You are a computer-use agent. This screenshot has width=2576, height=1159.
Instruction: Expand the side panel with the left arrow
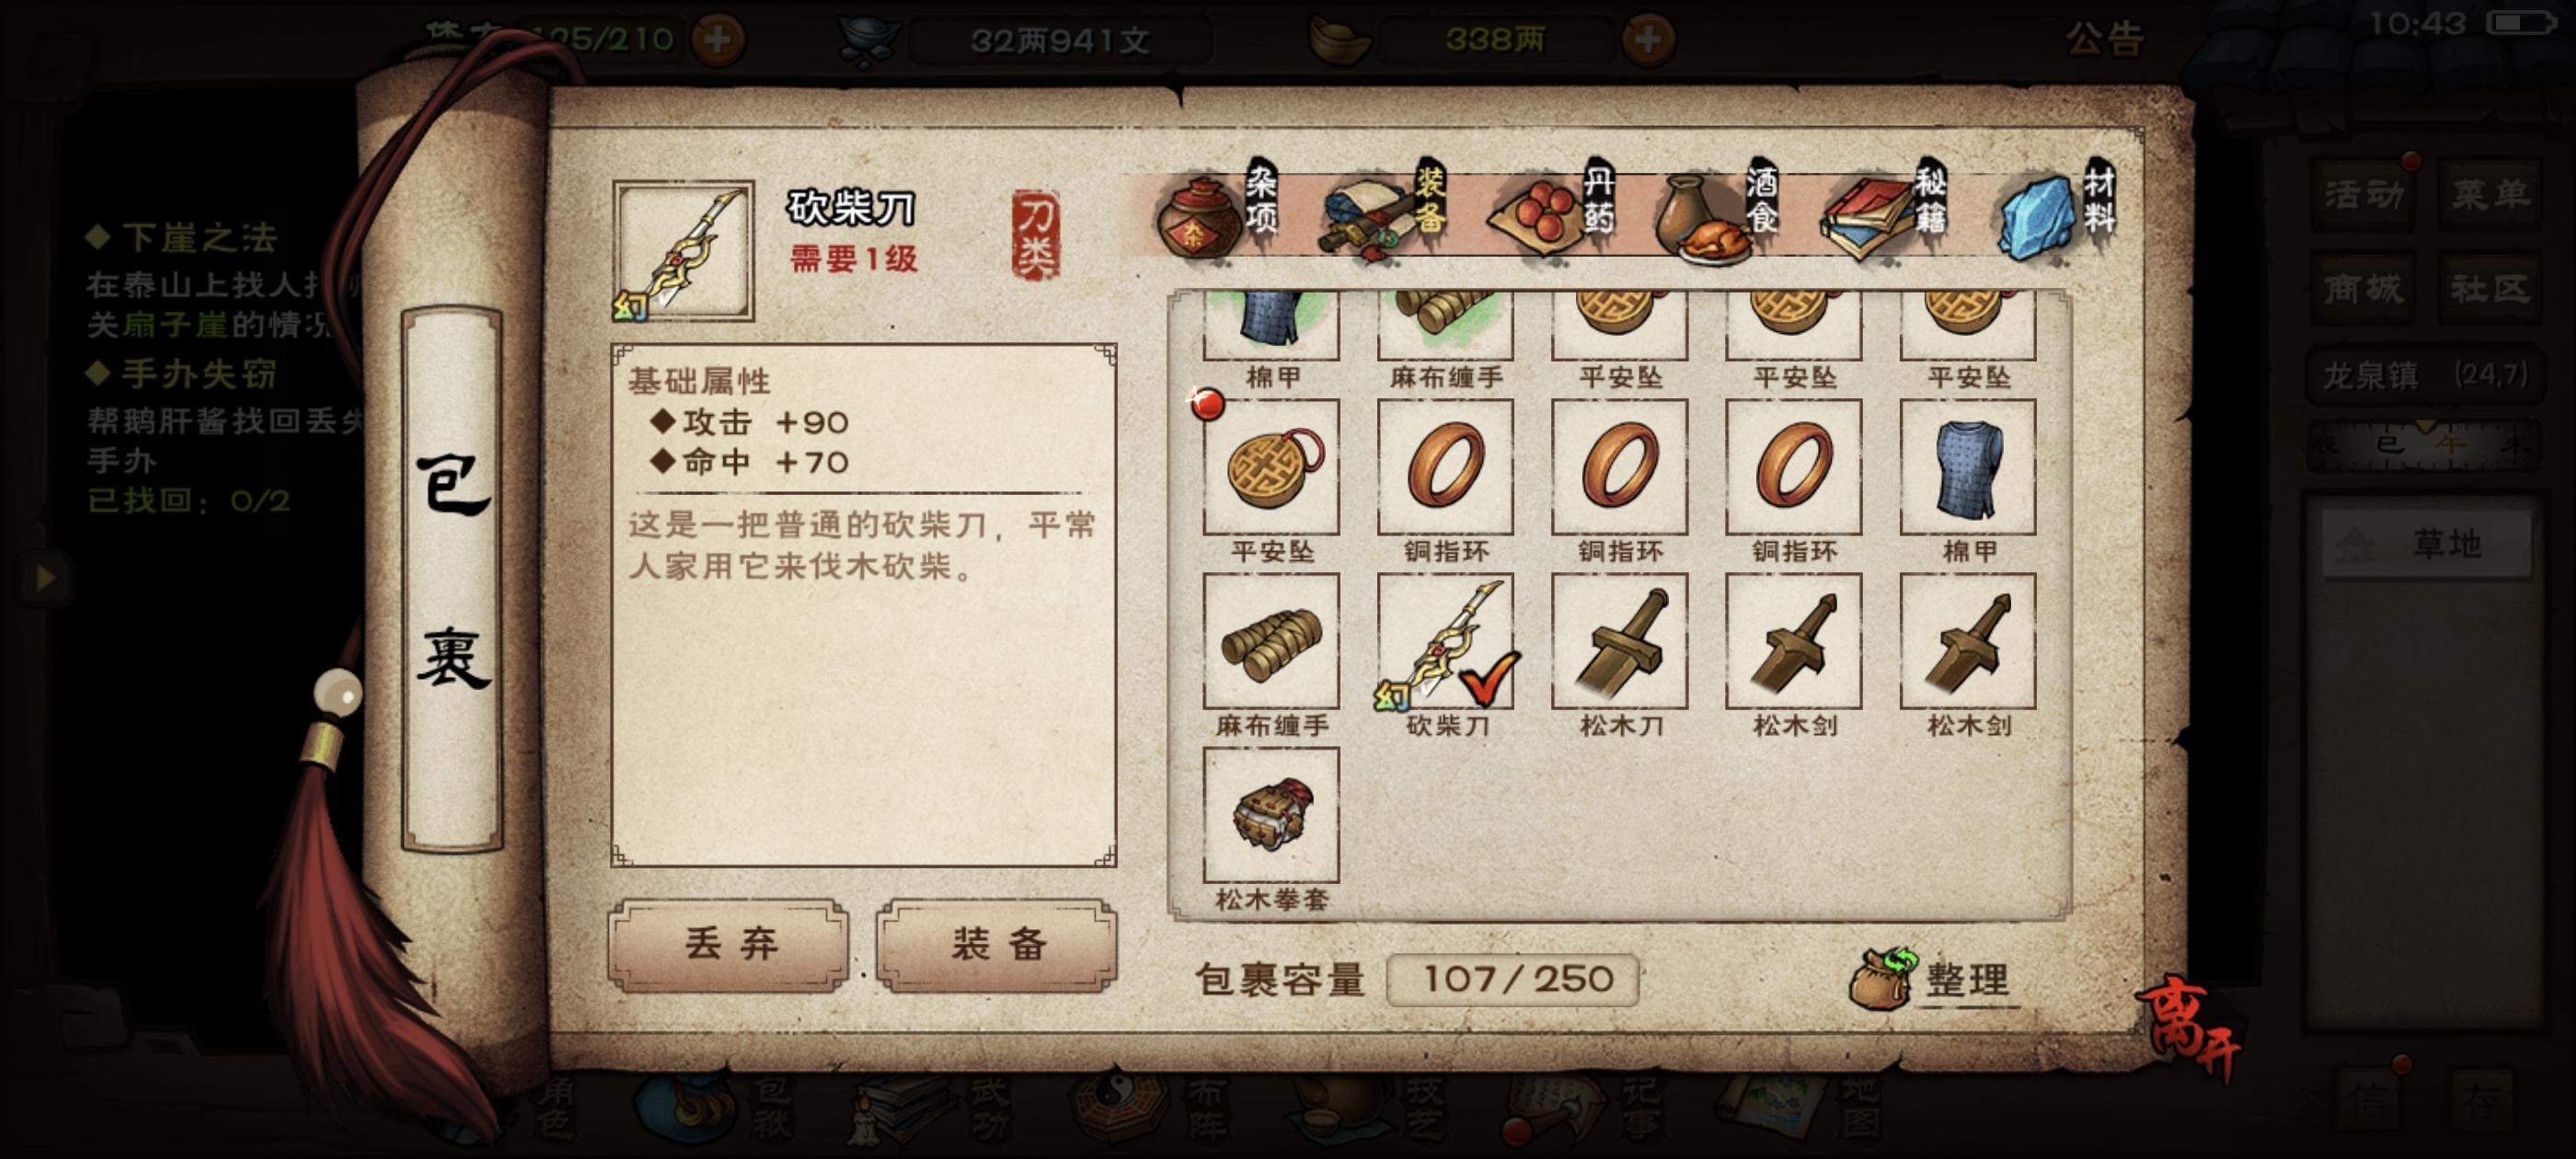(45, 577)
